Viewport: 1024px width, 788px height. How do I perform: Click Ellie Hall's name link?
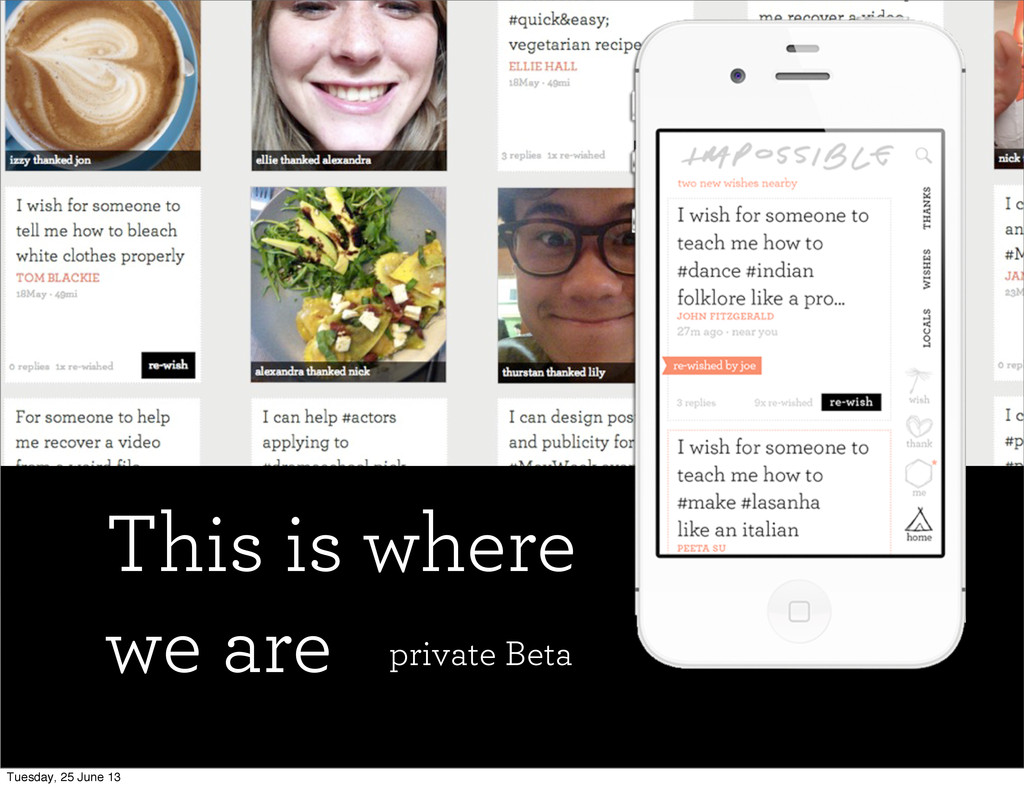(543, 66)
